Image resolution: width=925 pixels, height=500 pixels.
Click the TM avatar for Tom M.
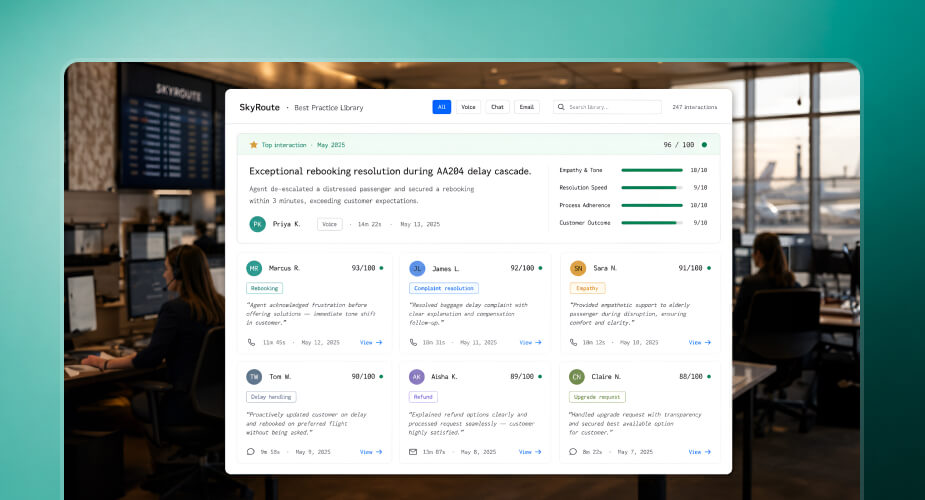[x=254, y=377]
